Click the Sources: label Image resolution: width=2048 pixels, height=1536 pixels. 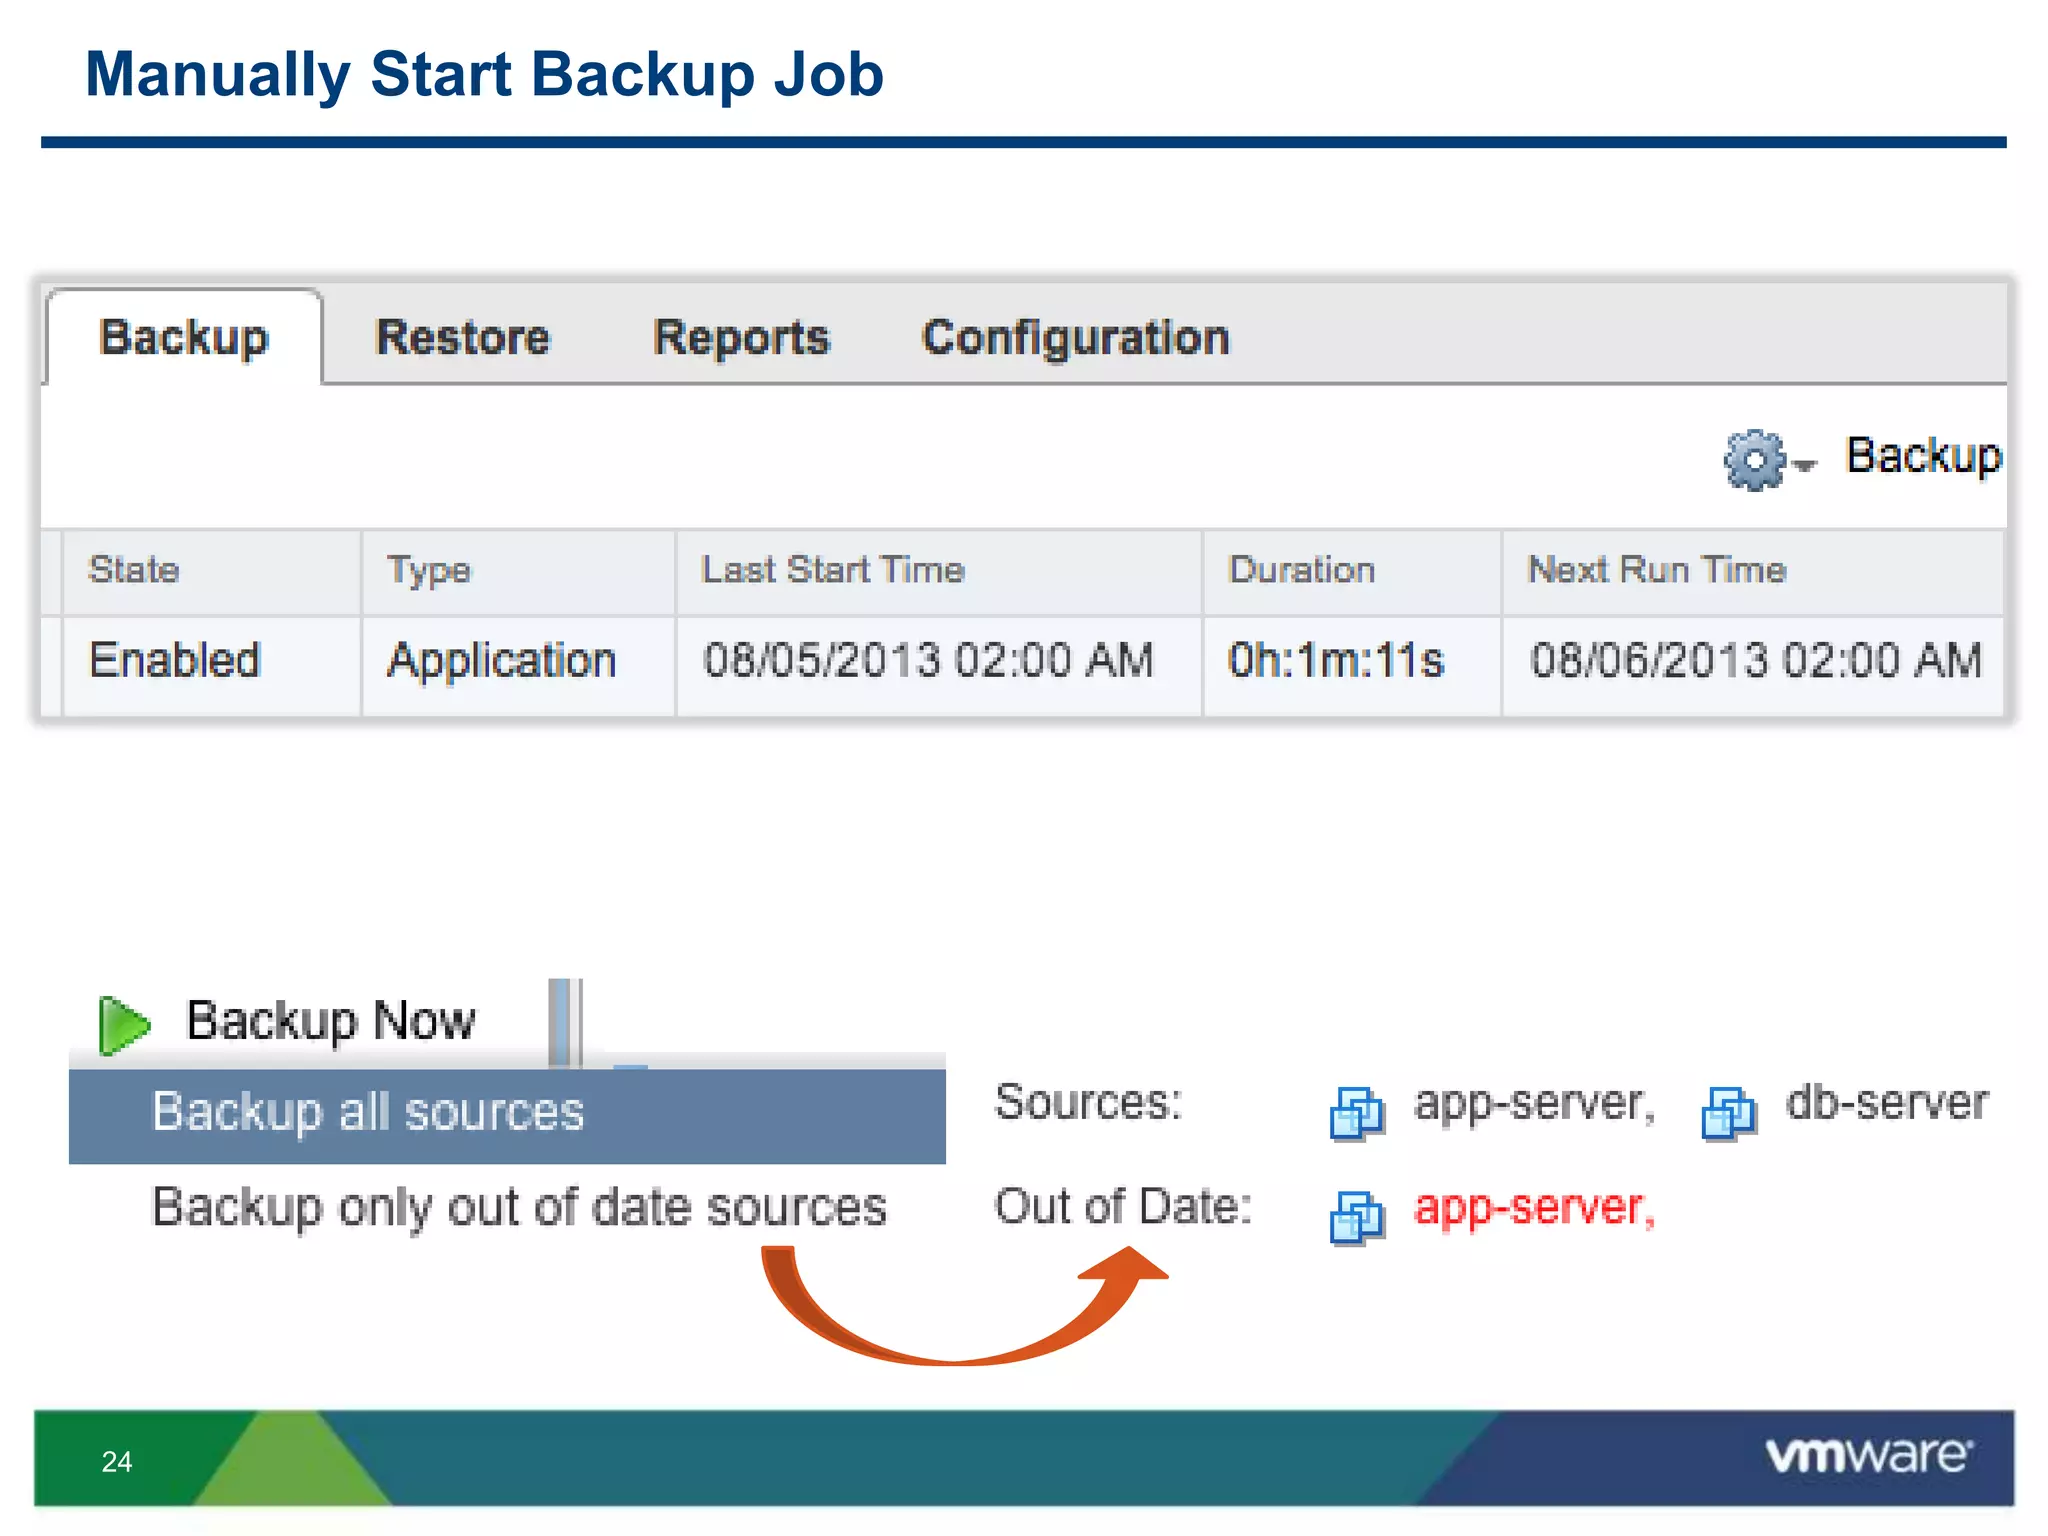(1088, 1103)
